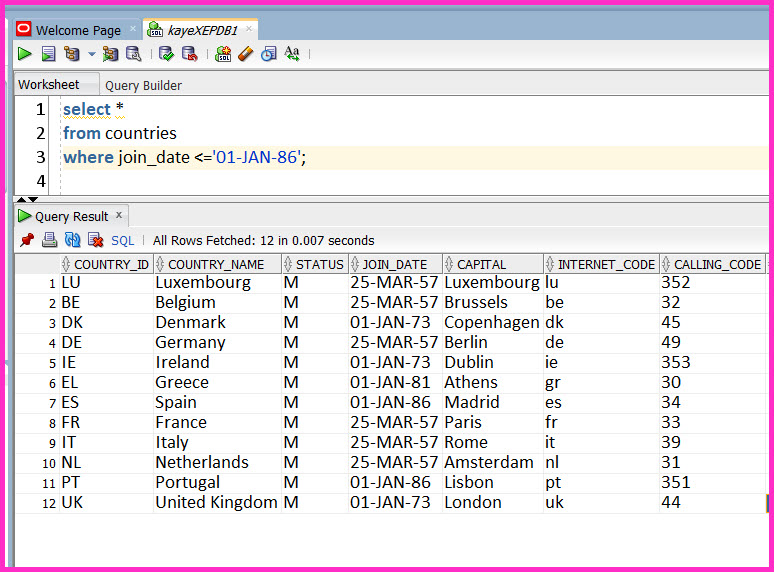The height and width of the screenshot is (572, 774).
Task: Select the 'Ireland' cell
Action: (217, 363)
